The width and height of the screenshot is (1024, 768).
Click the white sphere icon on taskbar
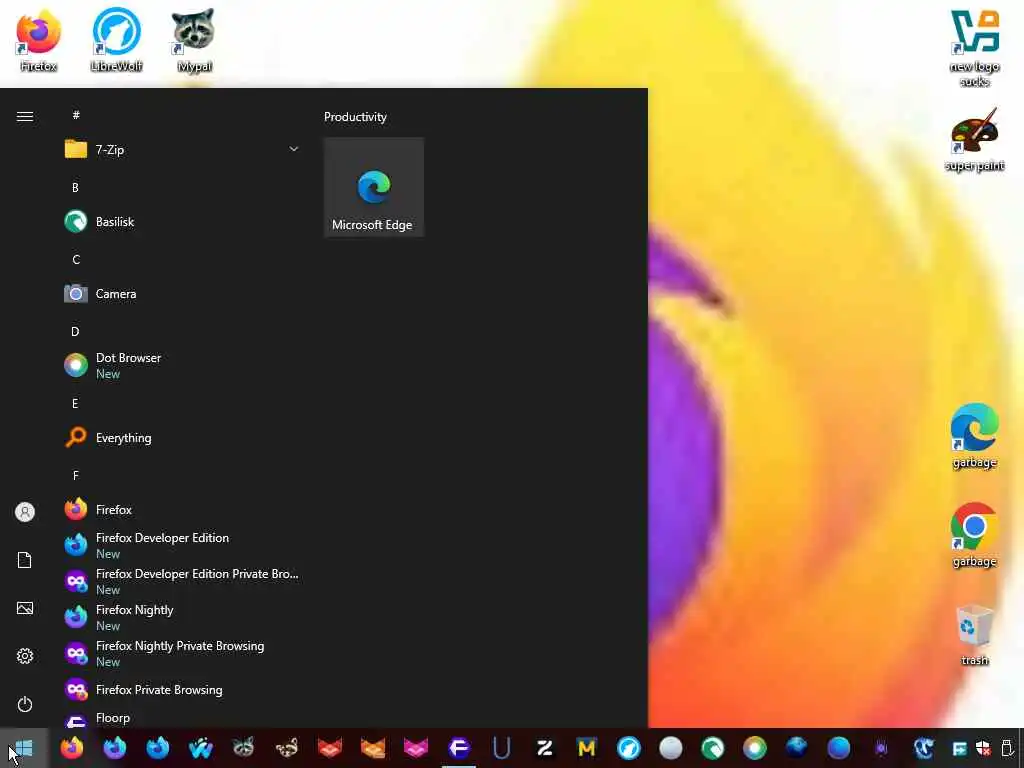click(x=671, y=748)
